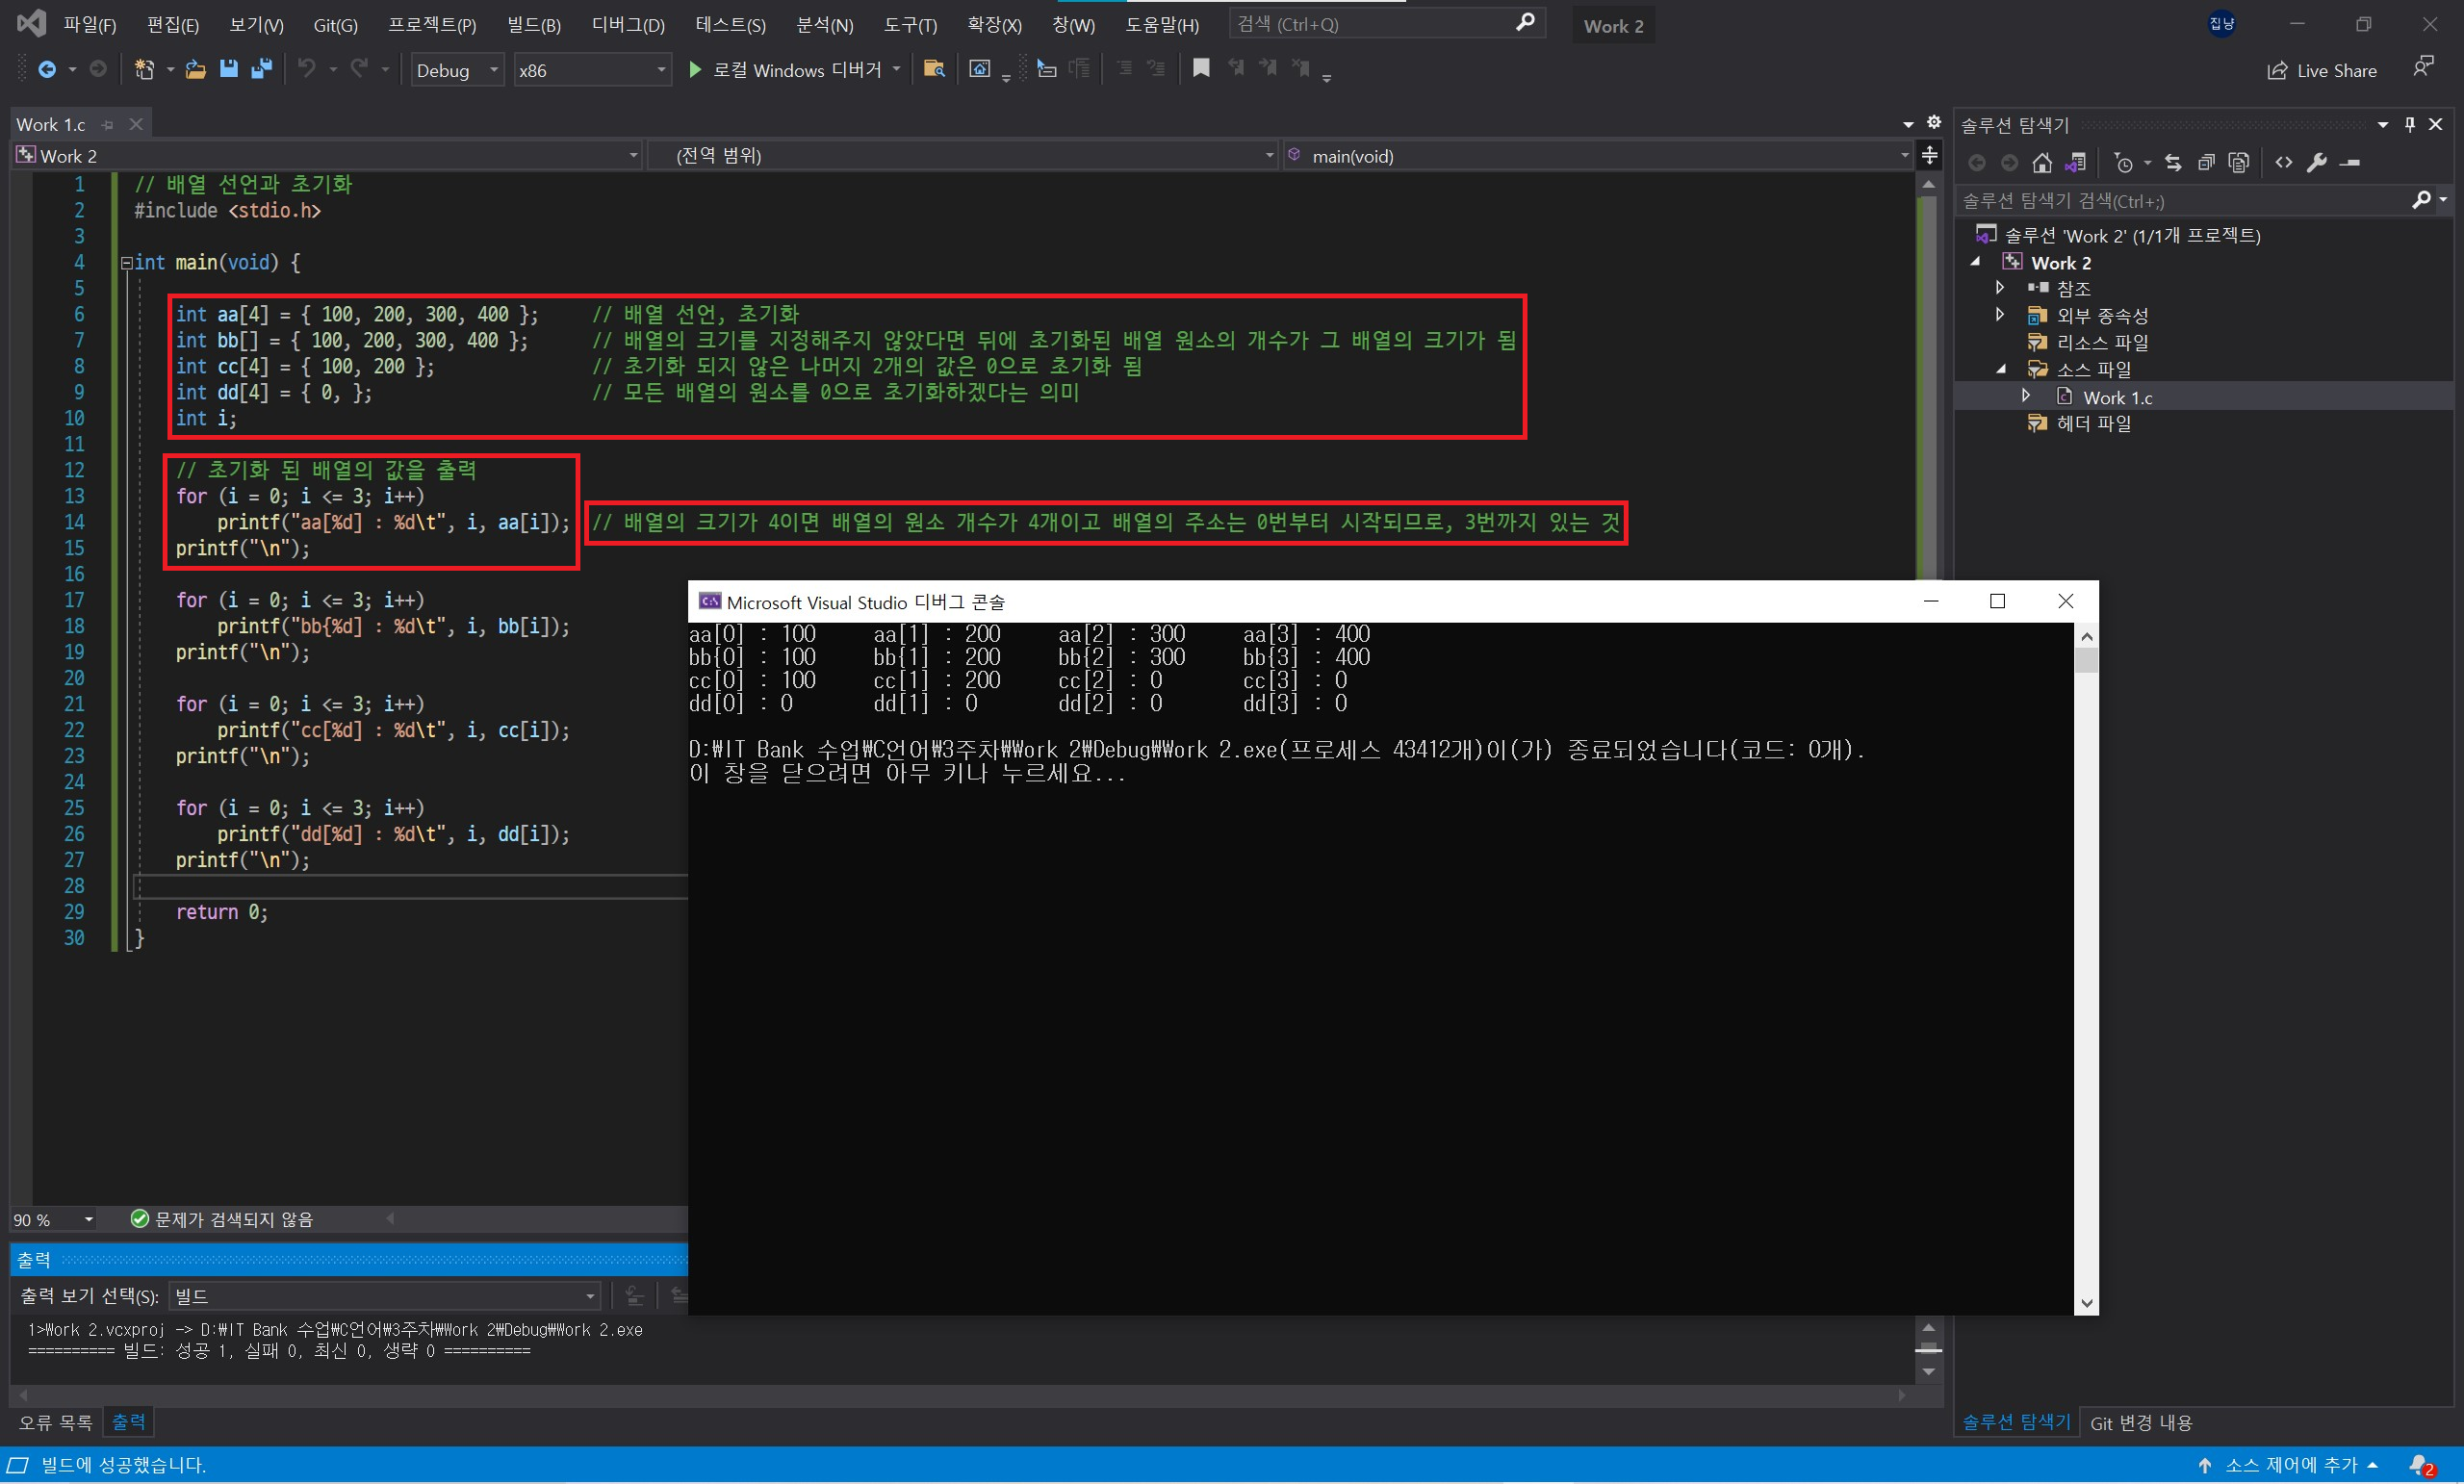2464x1484 pixels.
Task: Click the Save All toolbar icon
Action: pyautogui.click(x=262, y=69)
